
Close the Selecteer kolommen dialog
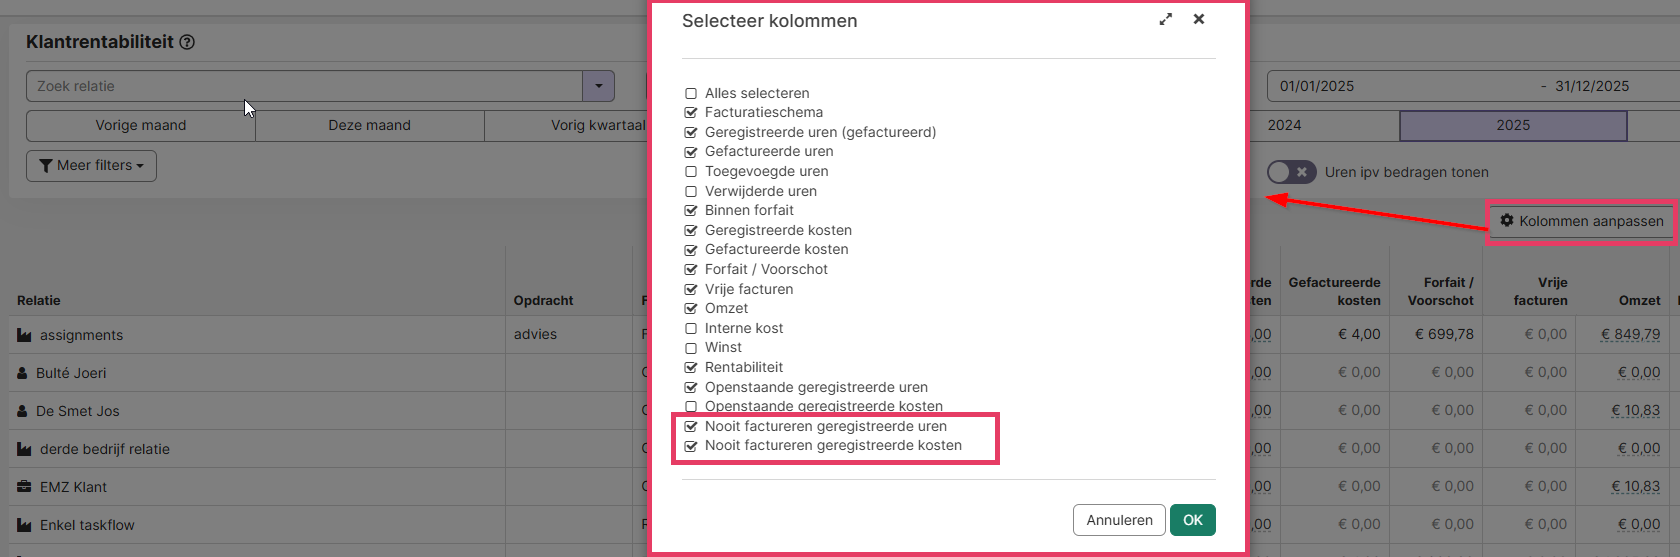pyautogui.click(x=1199, y=19)
